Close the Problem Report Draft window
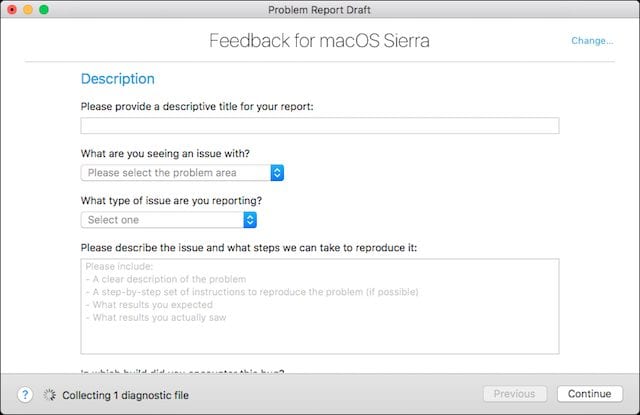 click(x=13, y=10)
